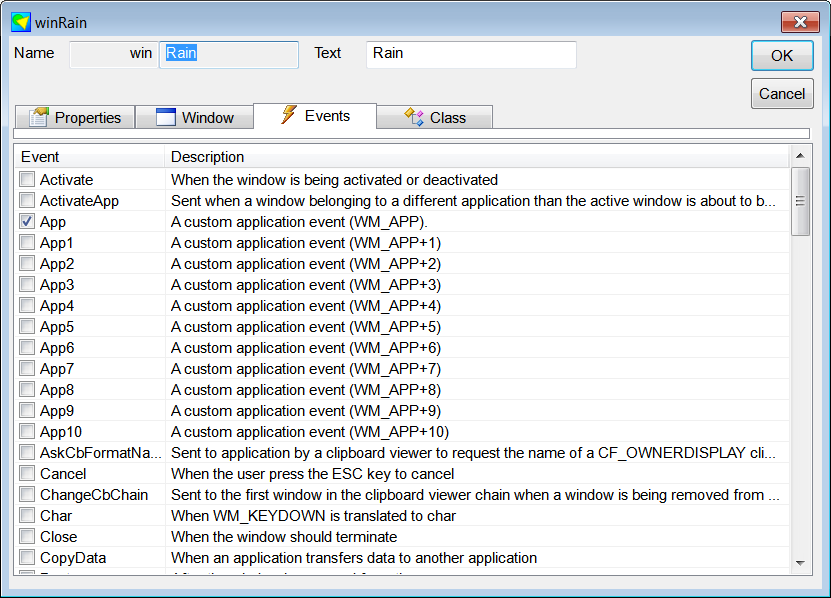This screenshot has height=598, width=831.
Task: Check the CopyData event checkbox
Action: click(27, 557)
